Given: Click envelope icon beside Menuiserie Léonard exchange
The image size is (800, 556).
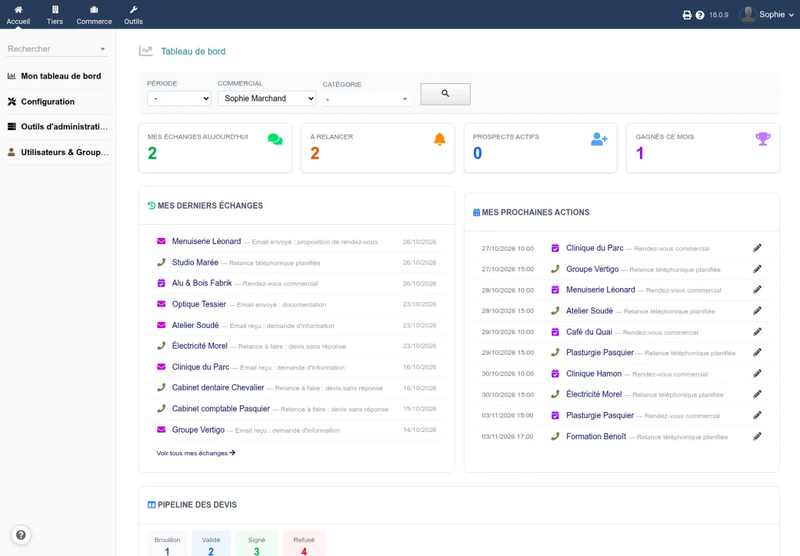Looking at the screenshot, I should tap(161, 241).
